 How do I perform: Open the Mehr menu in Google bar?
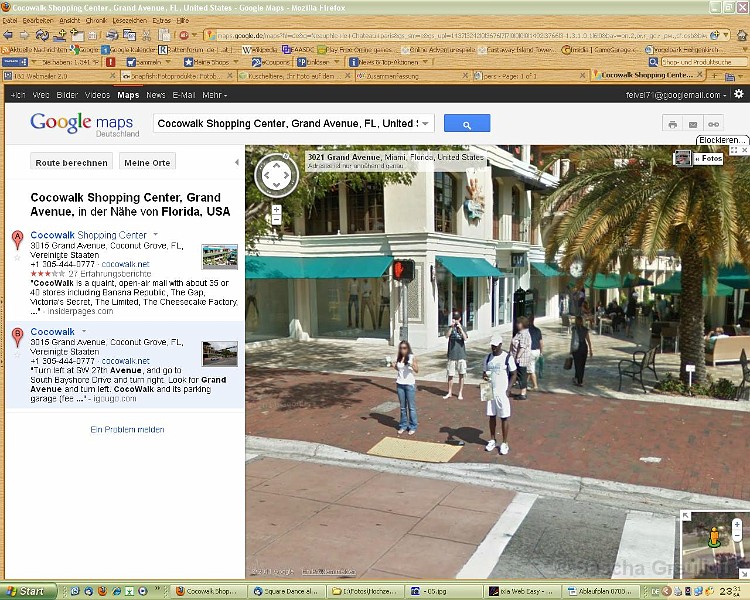[216, 95]
